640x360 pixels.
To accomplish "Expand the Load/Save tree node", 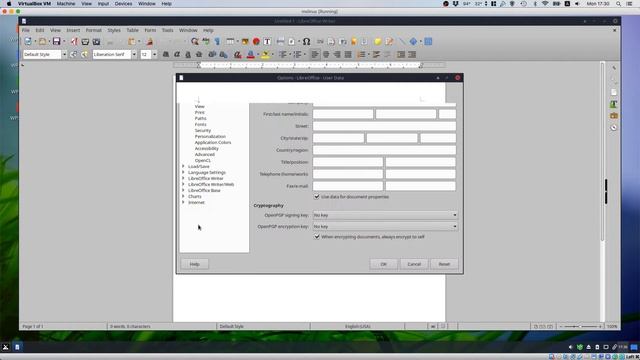I will click(x=183, y=167).
